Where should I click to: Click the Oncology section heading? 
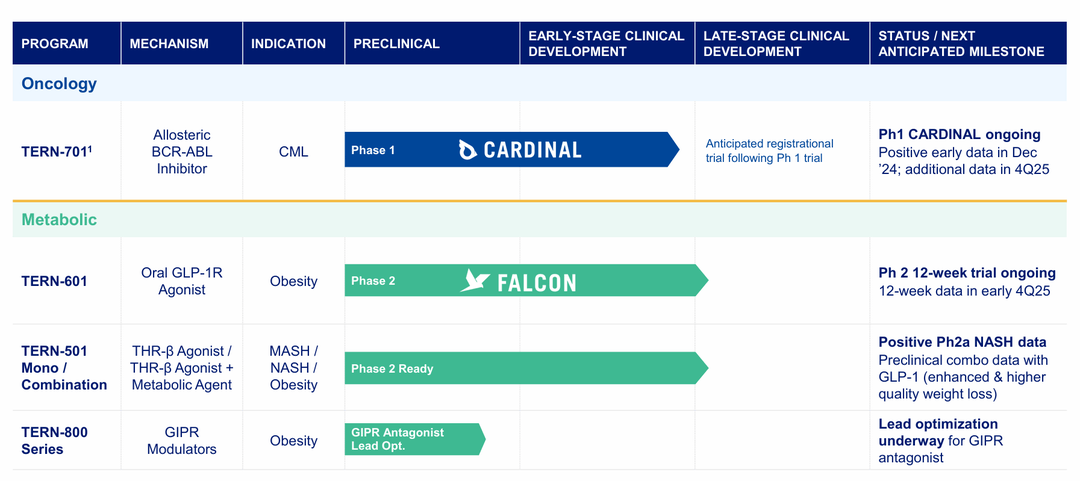tap(60, 84)
